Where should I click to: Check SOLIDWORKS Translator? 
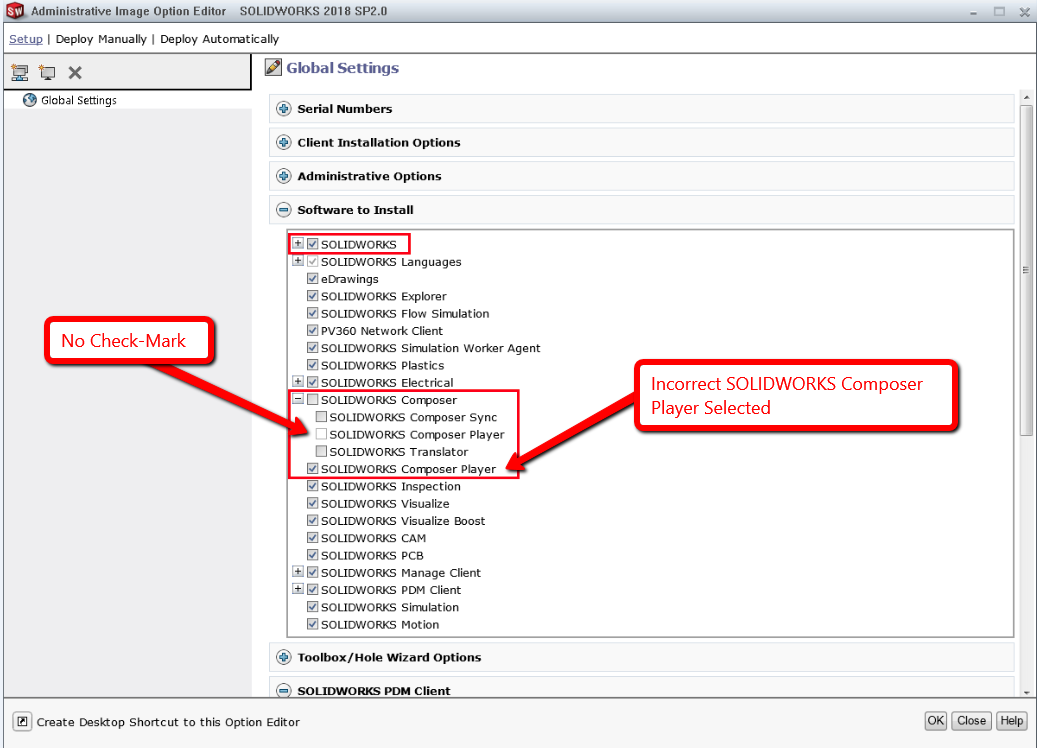pos(321,451)
